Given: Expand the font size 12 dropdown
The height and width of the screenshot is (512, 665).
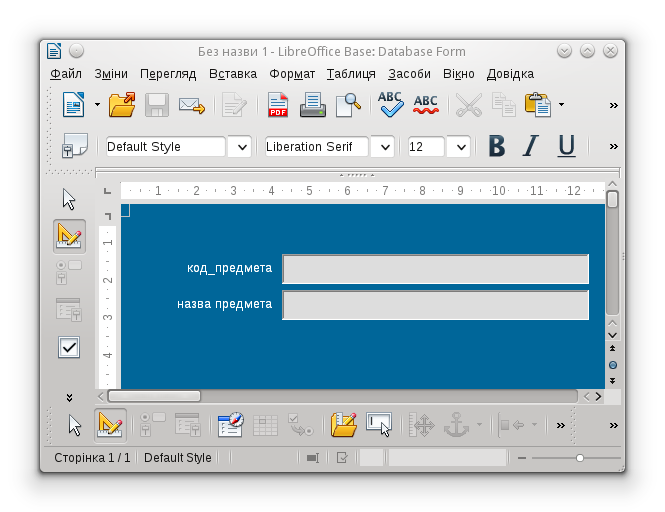Looking at the screenshot, I should coord(460,147).
